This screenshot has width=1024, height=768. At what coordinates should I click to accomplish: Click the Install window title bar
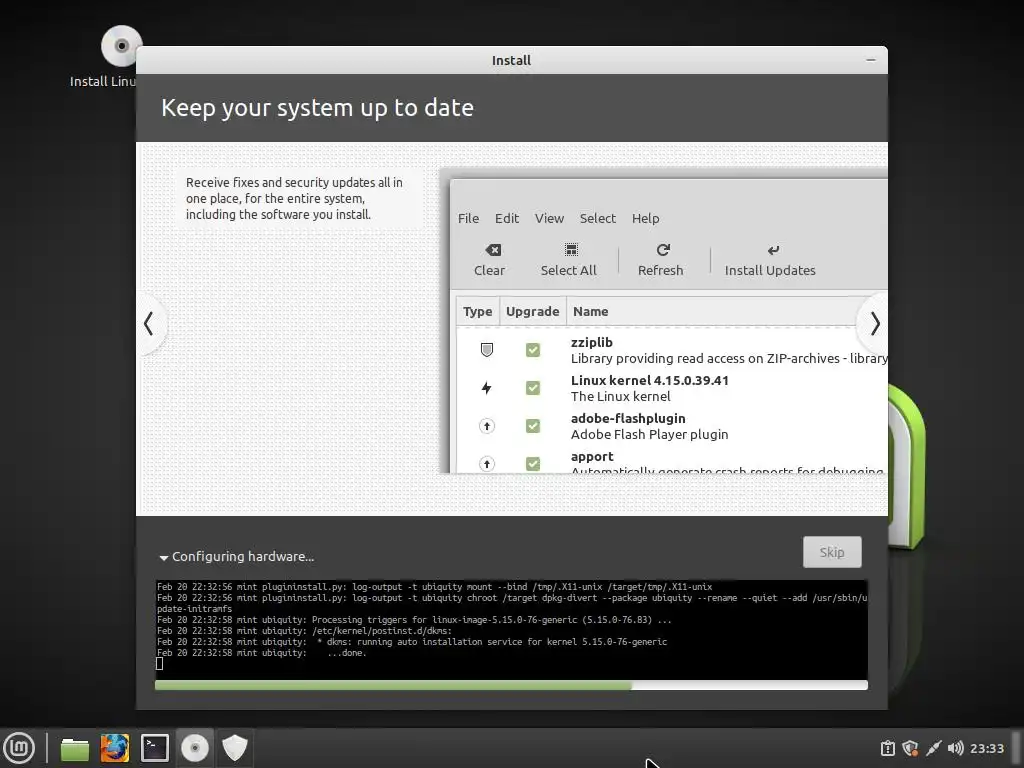coord(511,60)
